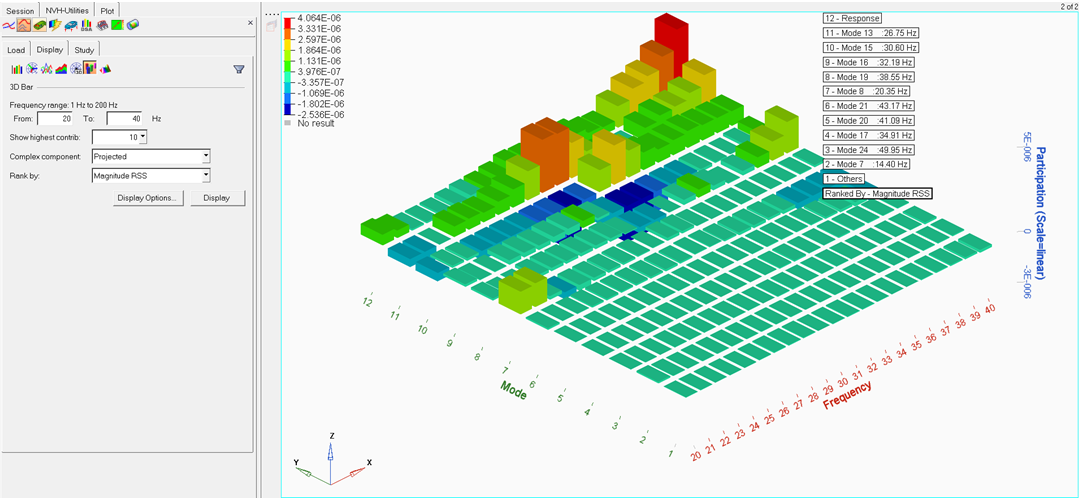
Task: Click the '9 - Mode 16 :32.19 Hz' label
Action: point(868,62)
